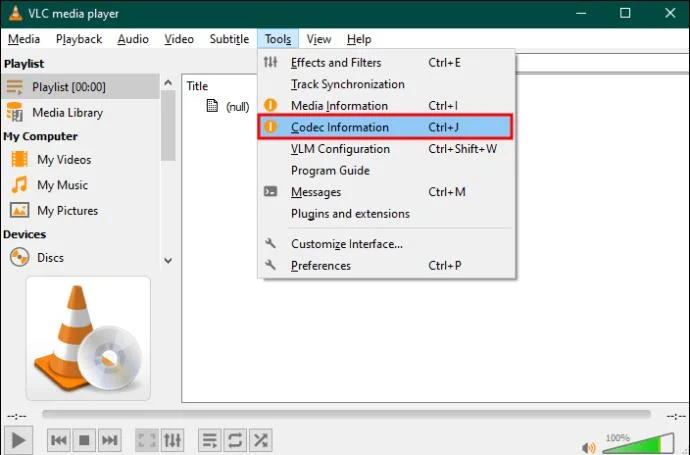Click sidebar scroll up arrow
Image resolution: width=690 pixels, height=455 pixels.
pos(168,82)
